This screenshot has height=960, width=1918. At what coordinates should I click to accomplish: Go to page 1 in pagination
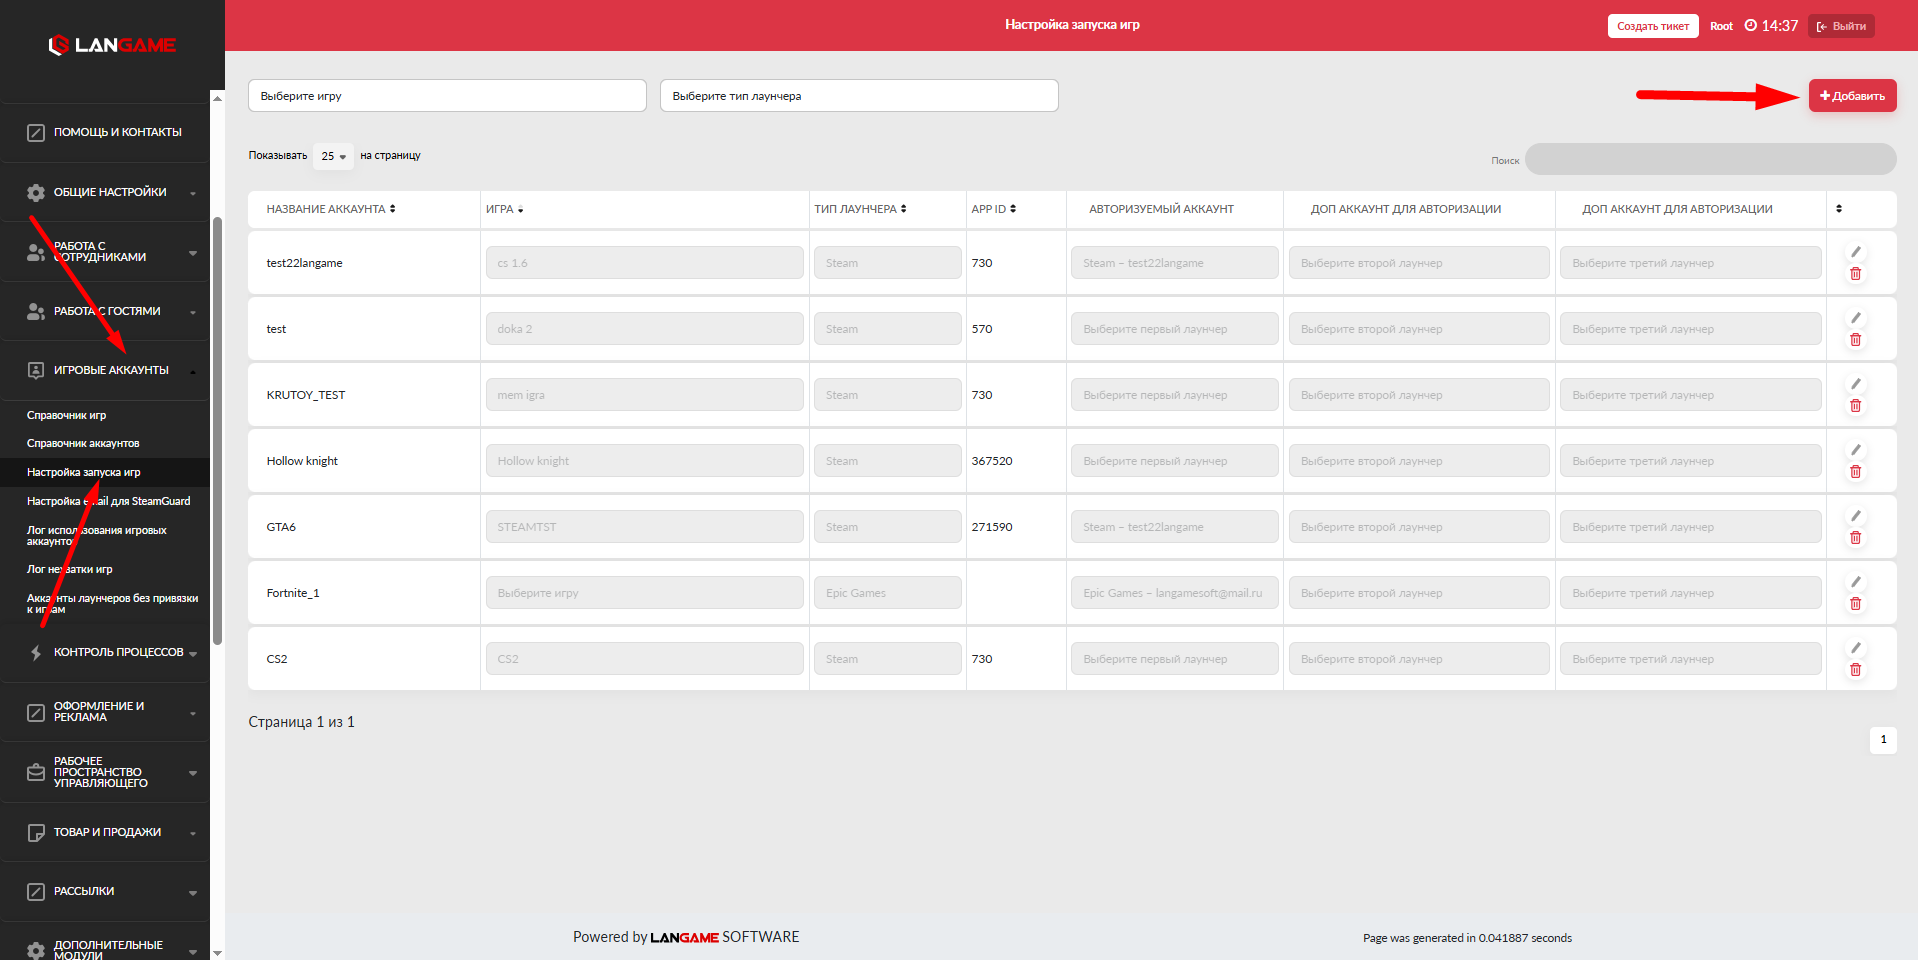1883,740
